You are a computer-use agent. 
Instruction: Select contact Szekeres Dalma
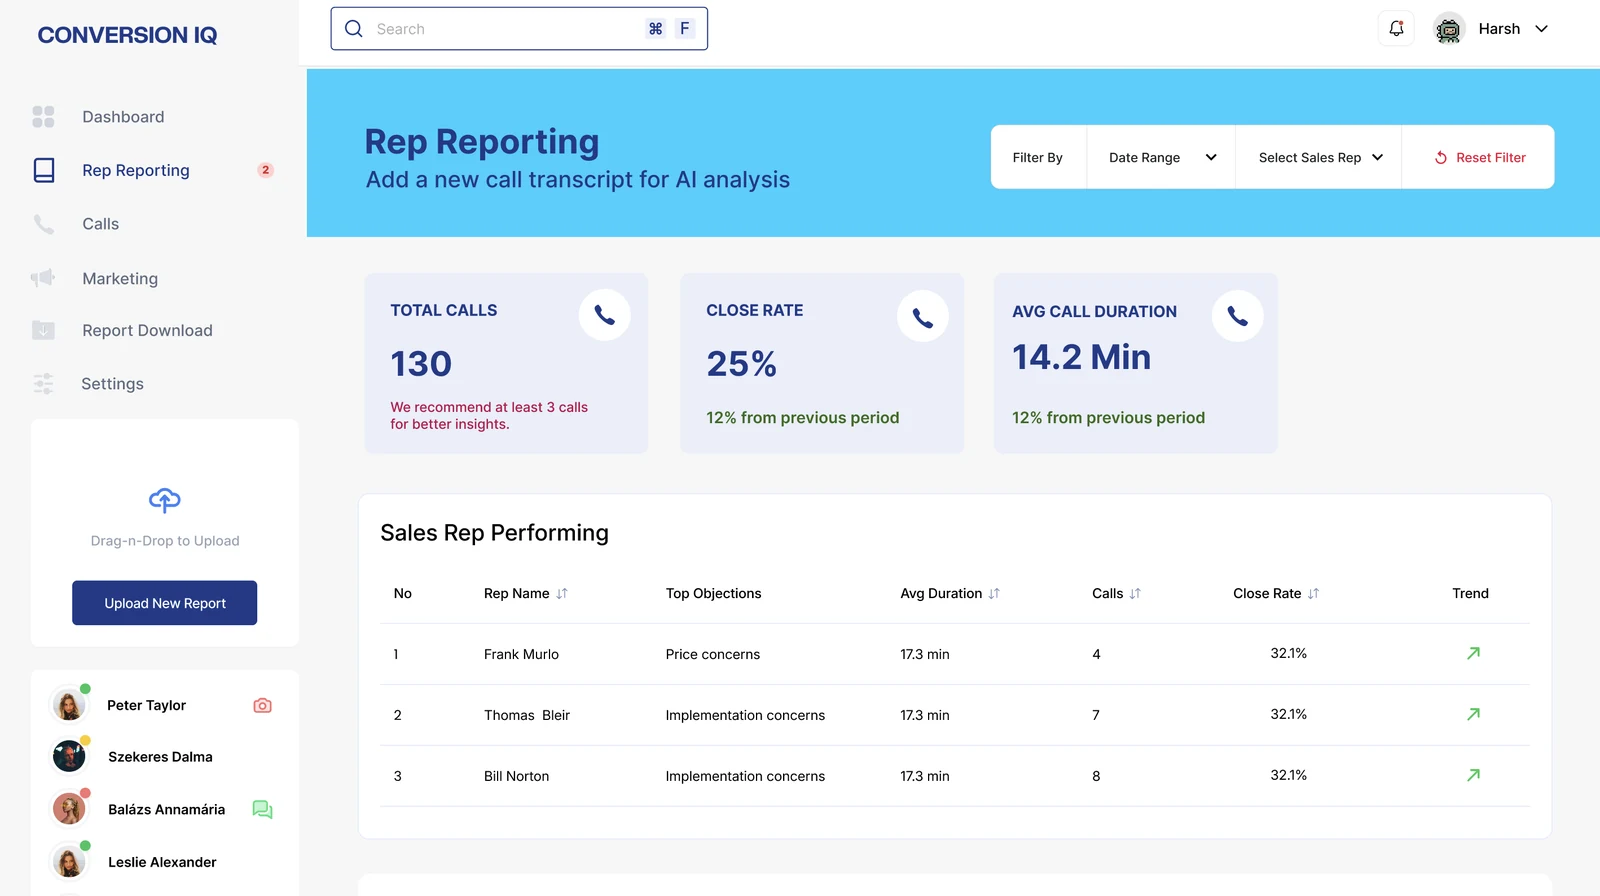click(x=160, y=757)
